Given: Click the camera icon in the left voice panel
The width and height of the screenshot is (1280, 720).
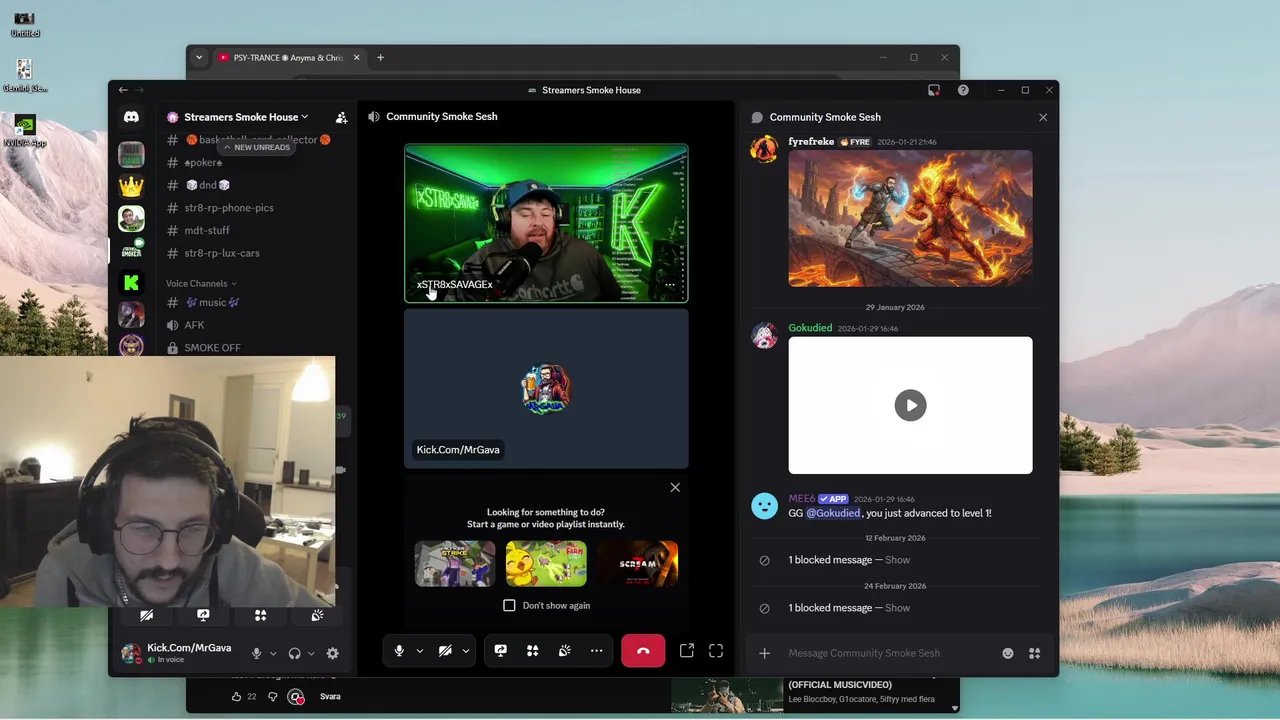Looking at the screenshot, I should 146,615.
